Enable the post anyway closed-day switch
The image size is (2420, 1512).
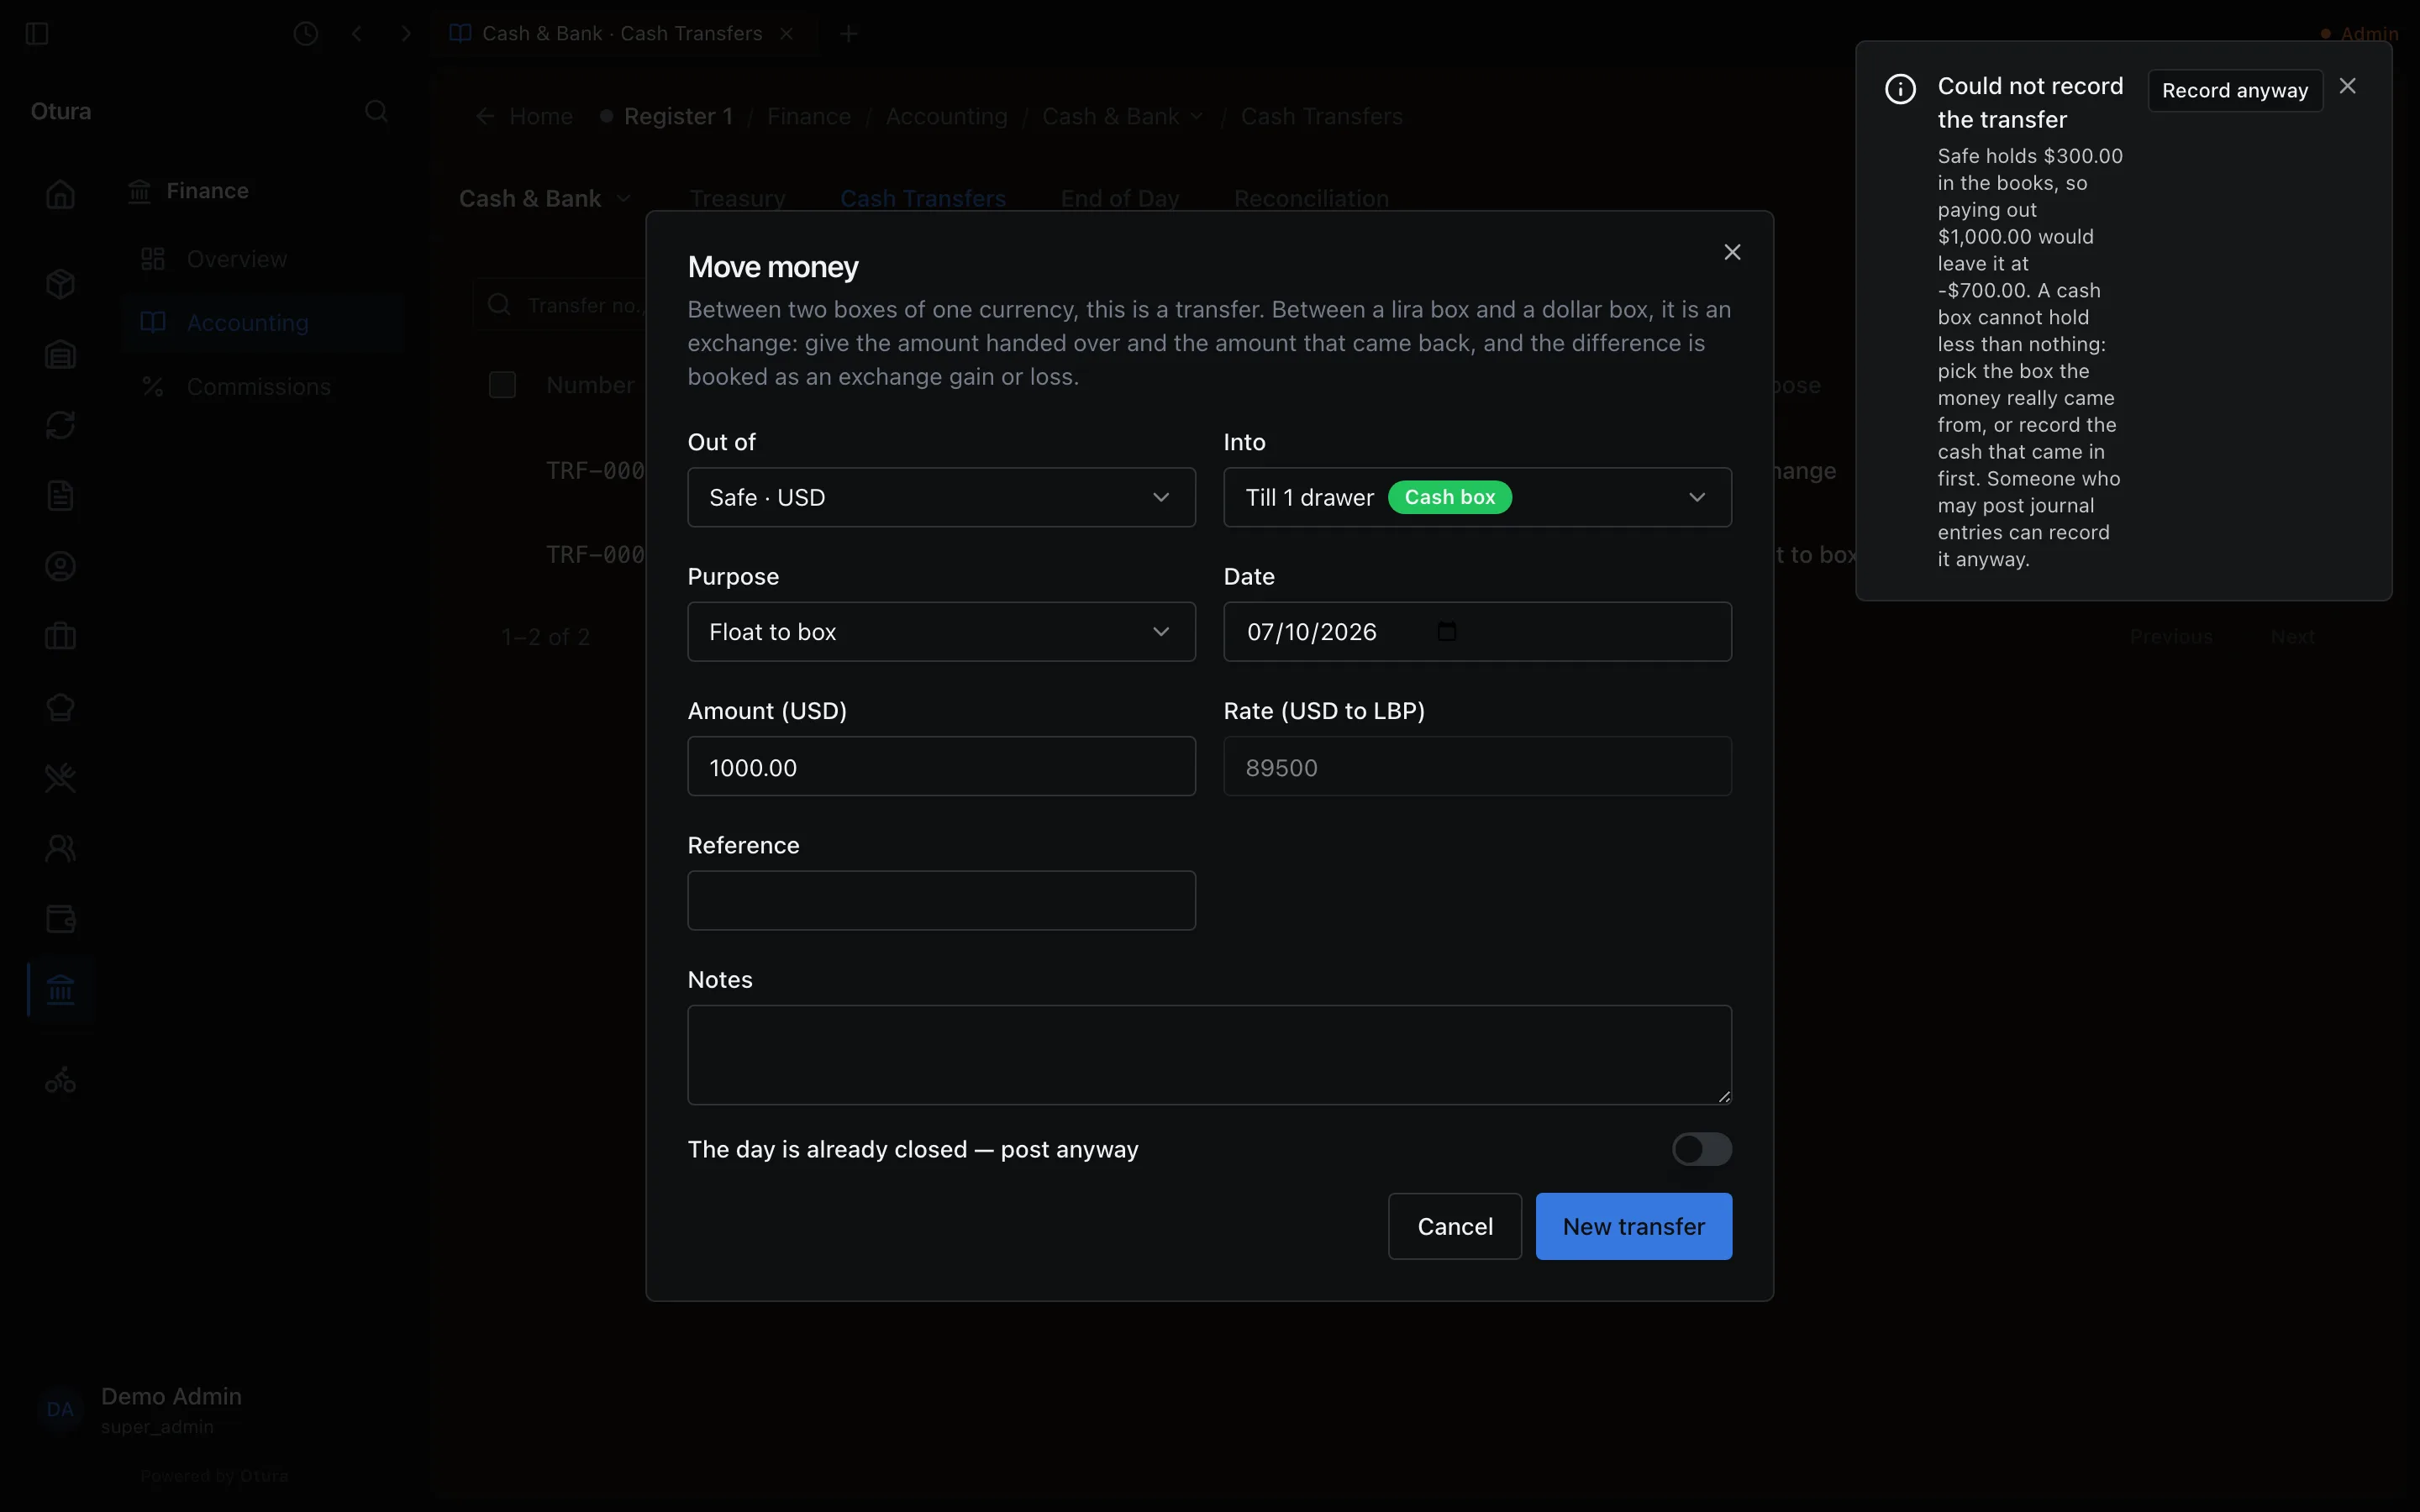(x=1701, y=1149)
